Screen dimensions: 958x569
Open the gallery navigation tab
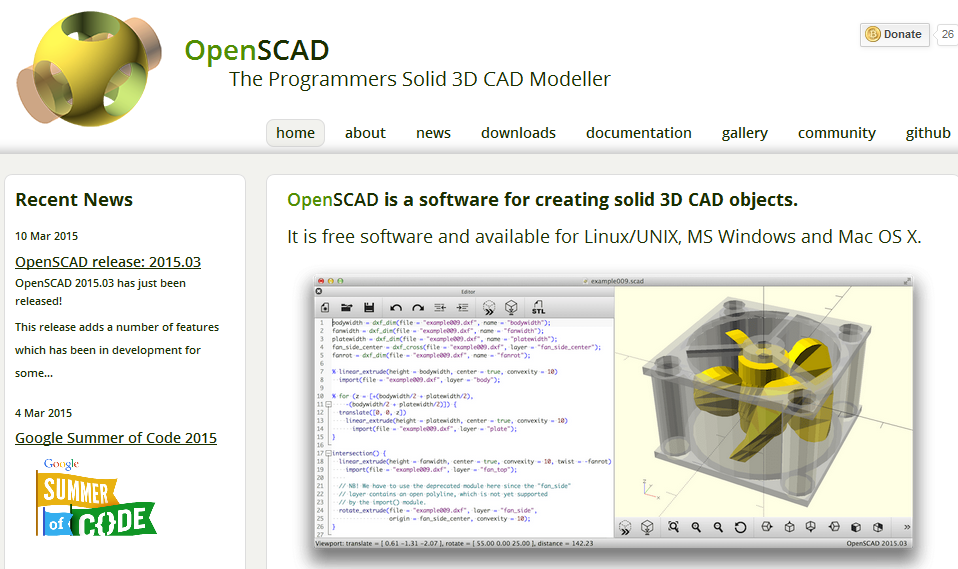tap(744, 133)
